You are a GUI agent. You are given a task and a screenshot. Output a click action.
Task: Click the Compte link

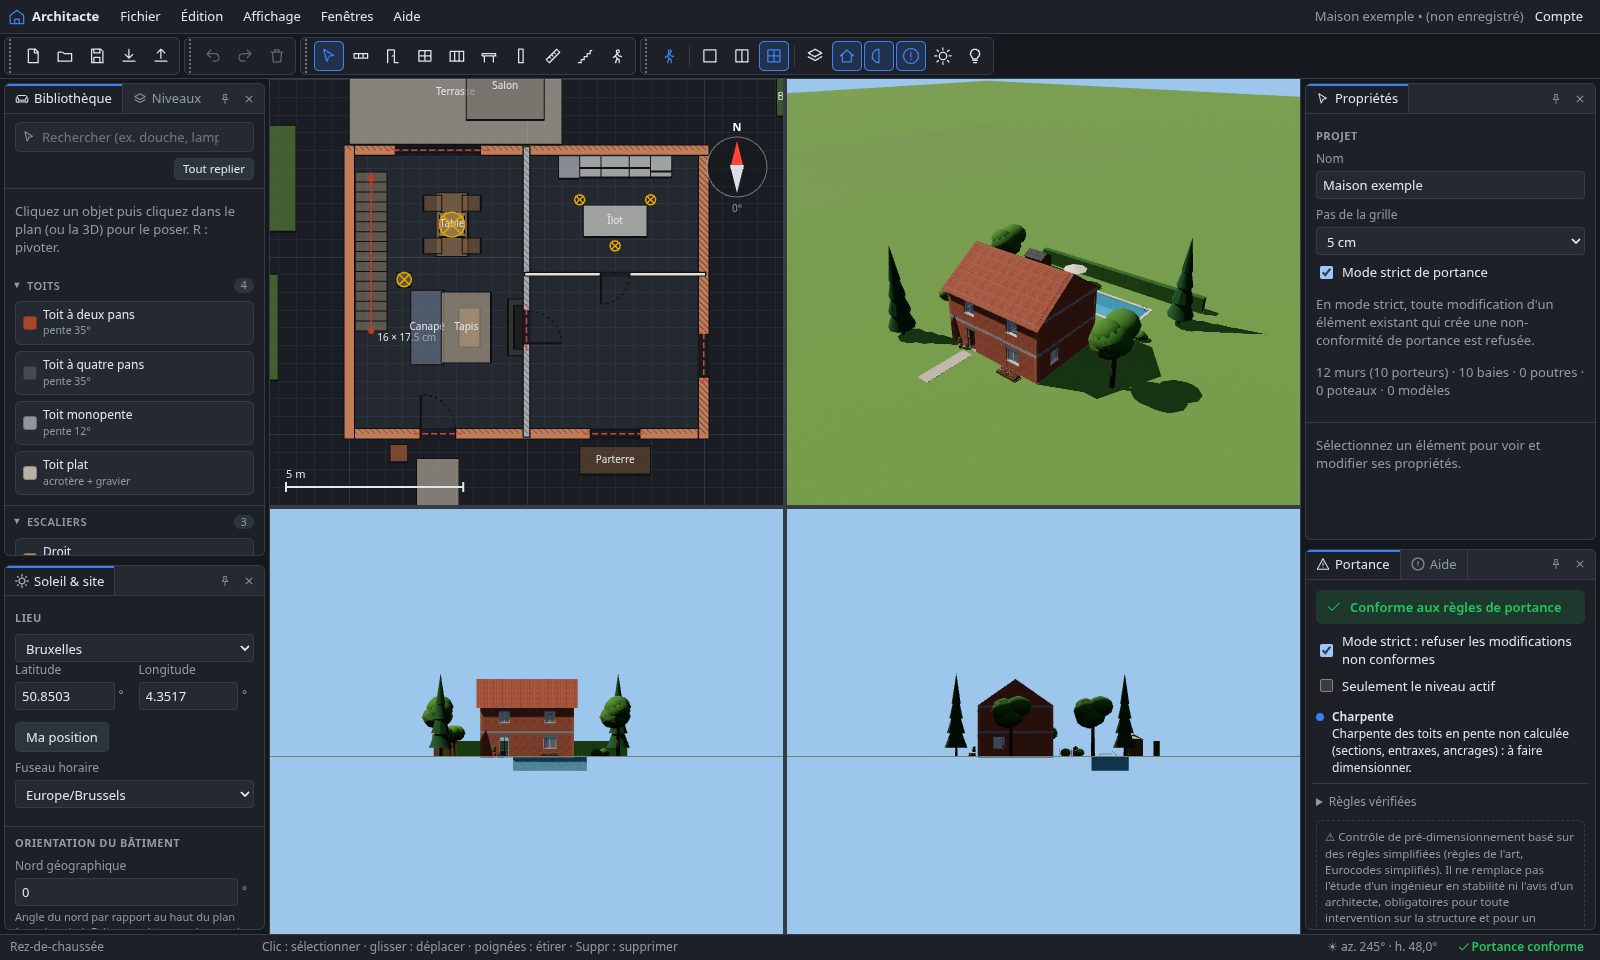(x=1558, y=16)
